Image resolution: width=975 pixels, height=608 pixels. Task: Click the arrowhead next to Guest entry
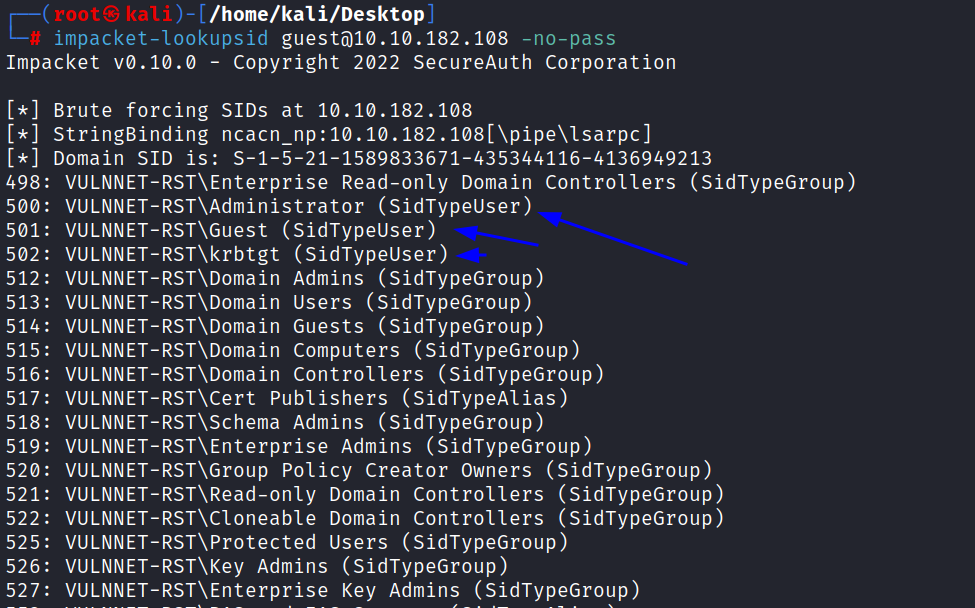[x=468, y=233]
